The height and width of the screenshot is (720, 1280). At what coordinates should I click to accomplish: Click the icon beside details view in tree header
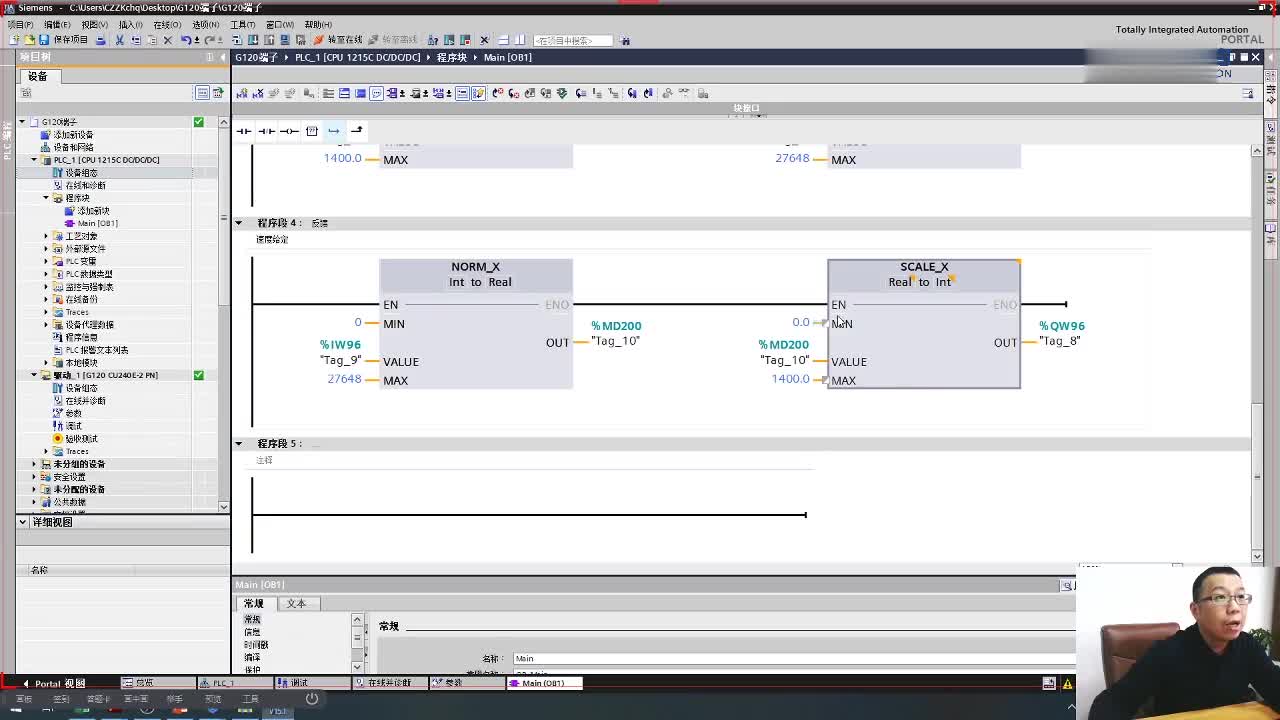[x=218, y=93]
